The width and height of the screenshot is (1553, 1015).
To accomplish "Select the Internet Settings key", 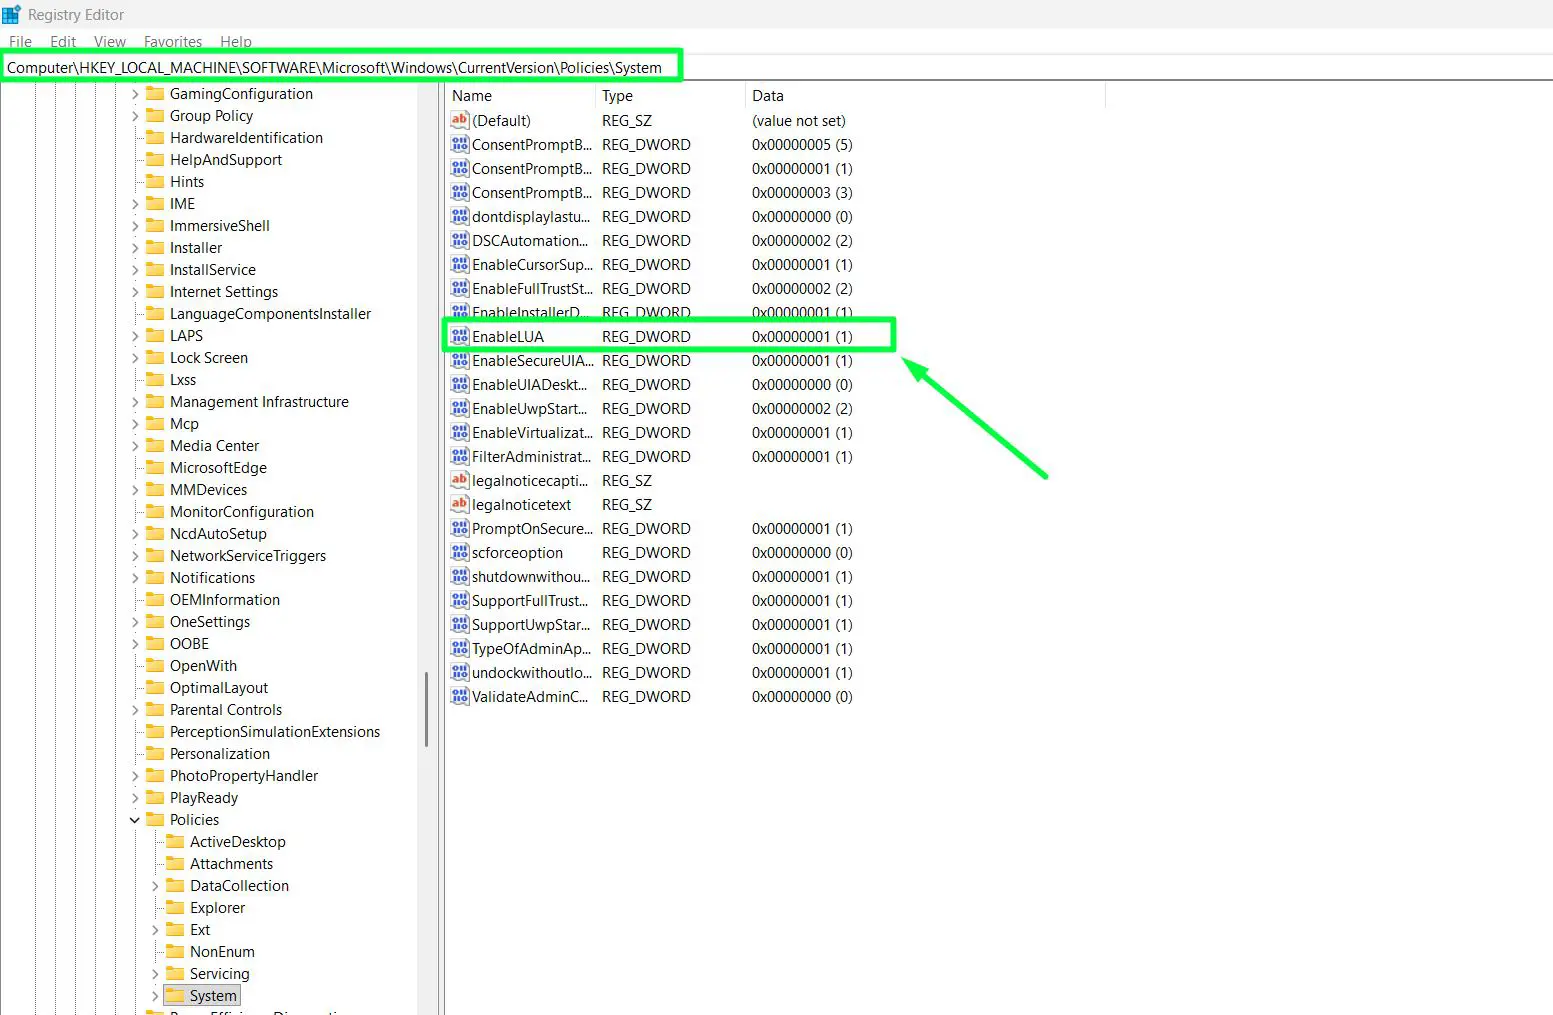I will click(225, 291).
